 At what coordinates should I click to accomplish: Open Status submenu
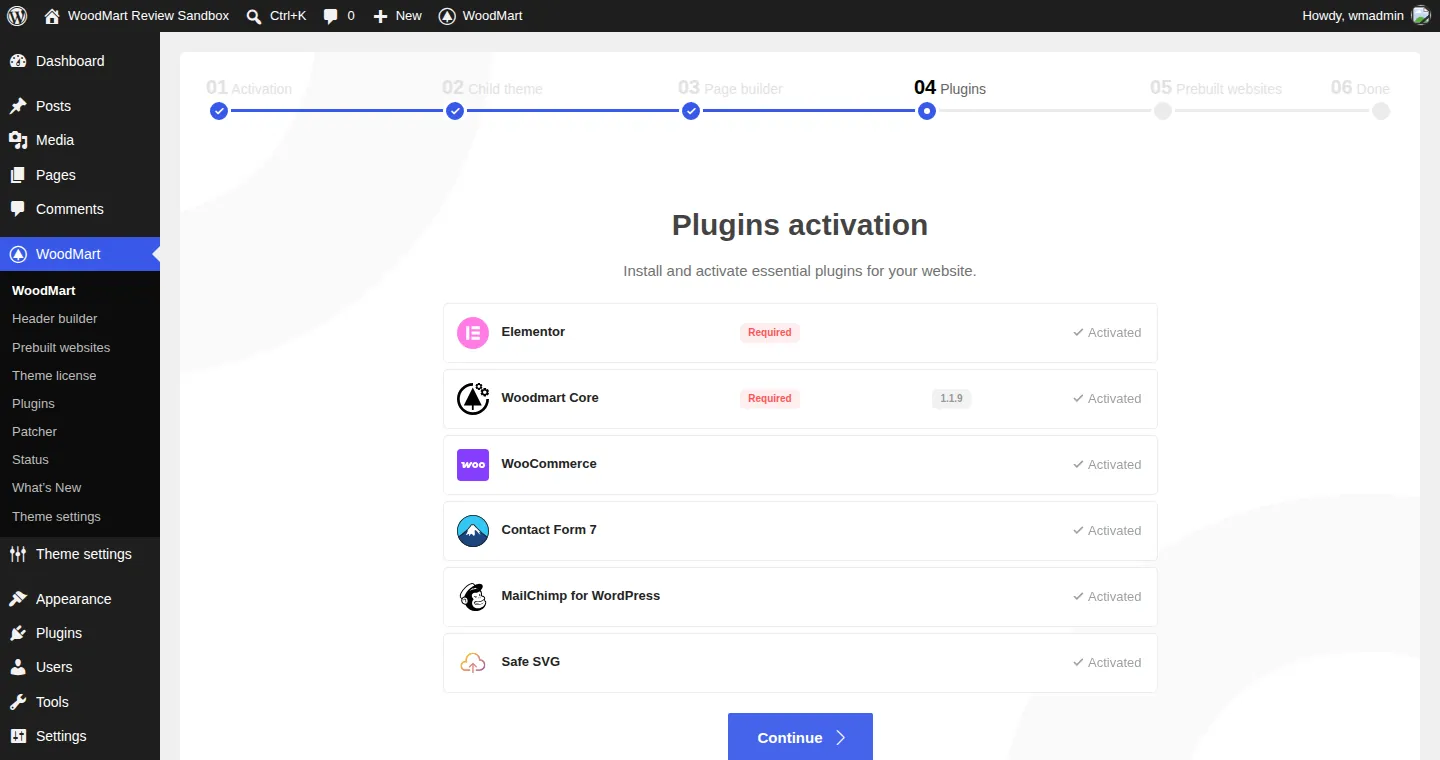pyautogui.click(x=30, y=459)
